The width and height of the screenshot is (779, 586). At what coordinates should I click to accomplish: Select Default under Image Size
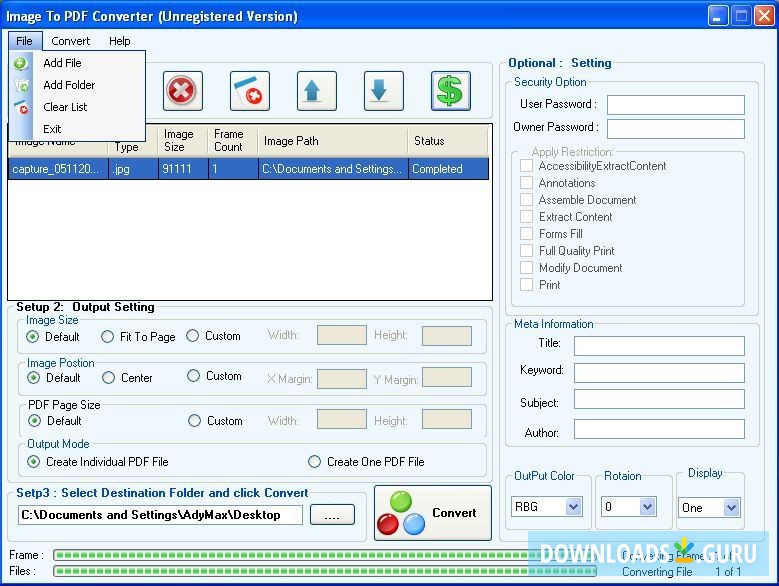coord(33,337)
